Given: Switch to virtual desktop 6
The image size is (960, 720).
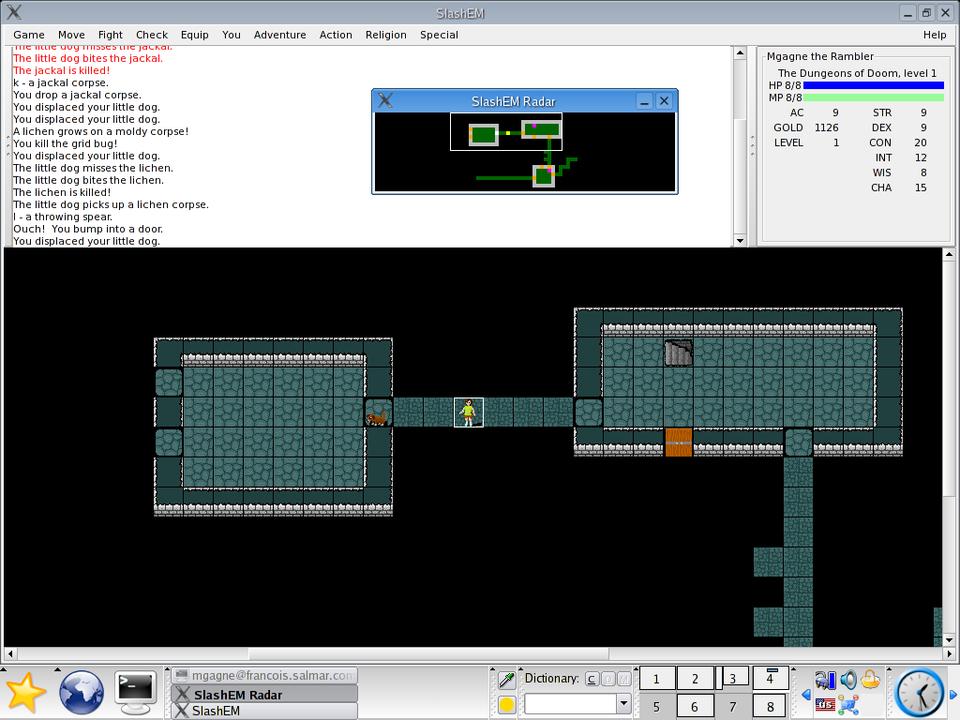Looking at the screenshot, I should click(x=695, y=706).
